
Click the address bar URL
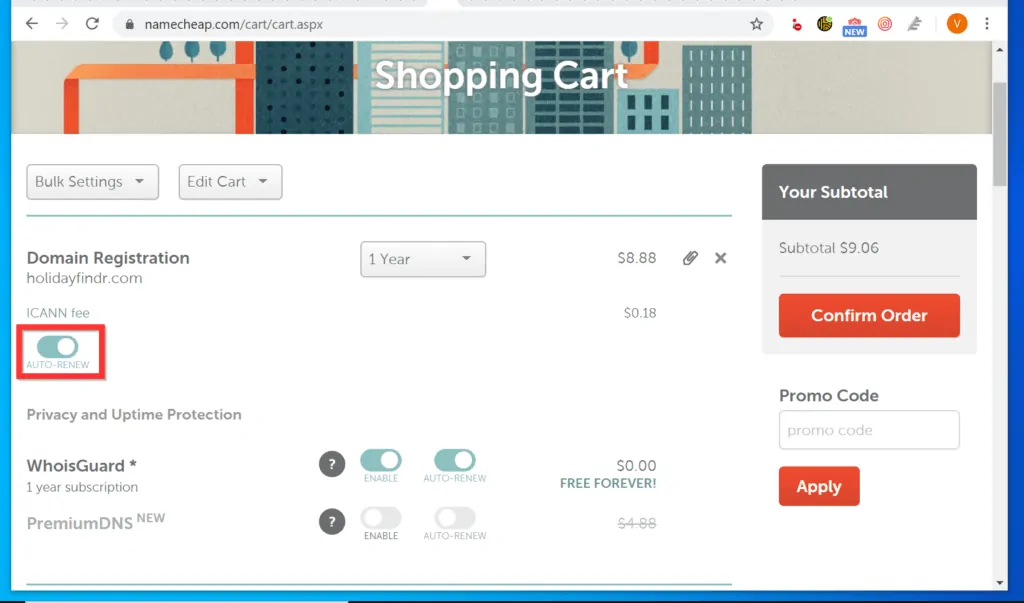point(234,24)
